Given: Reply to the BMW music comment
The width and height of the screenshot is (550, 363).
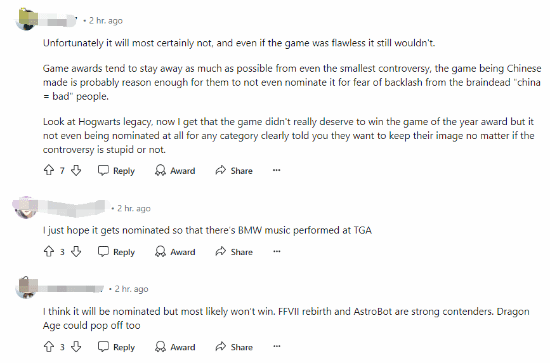Looking at the screenshot, I should [x=116, y=251].
